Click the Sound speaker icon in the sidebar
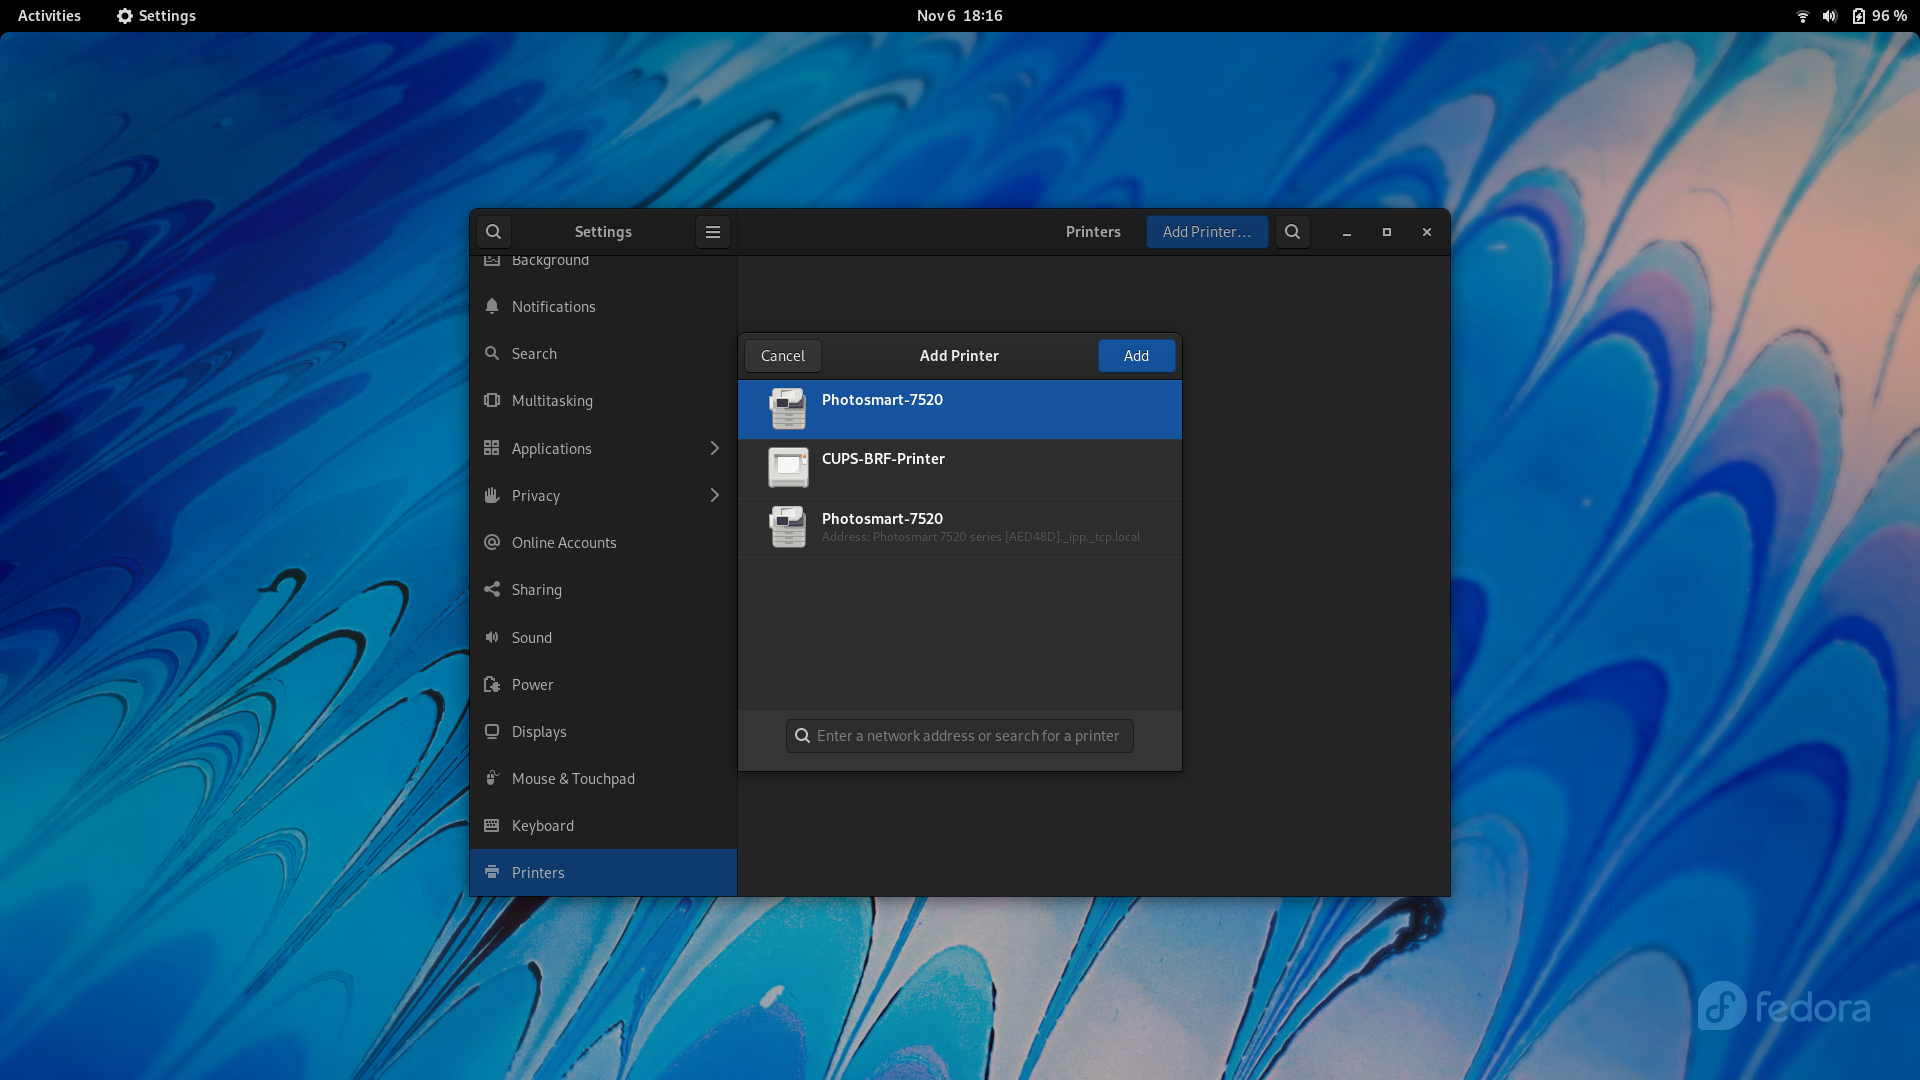Image resolution: width=1920 pixels, height=1080 pixels. (492, 637)
